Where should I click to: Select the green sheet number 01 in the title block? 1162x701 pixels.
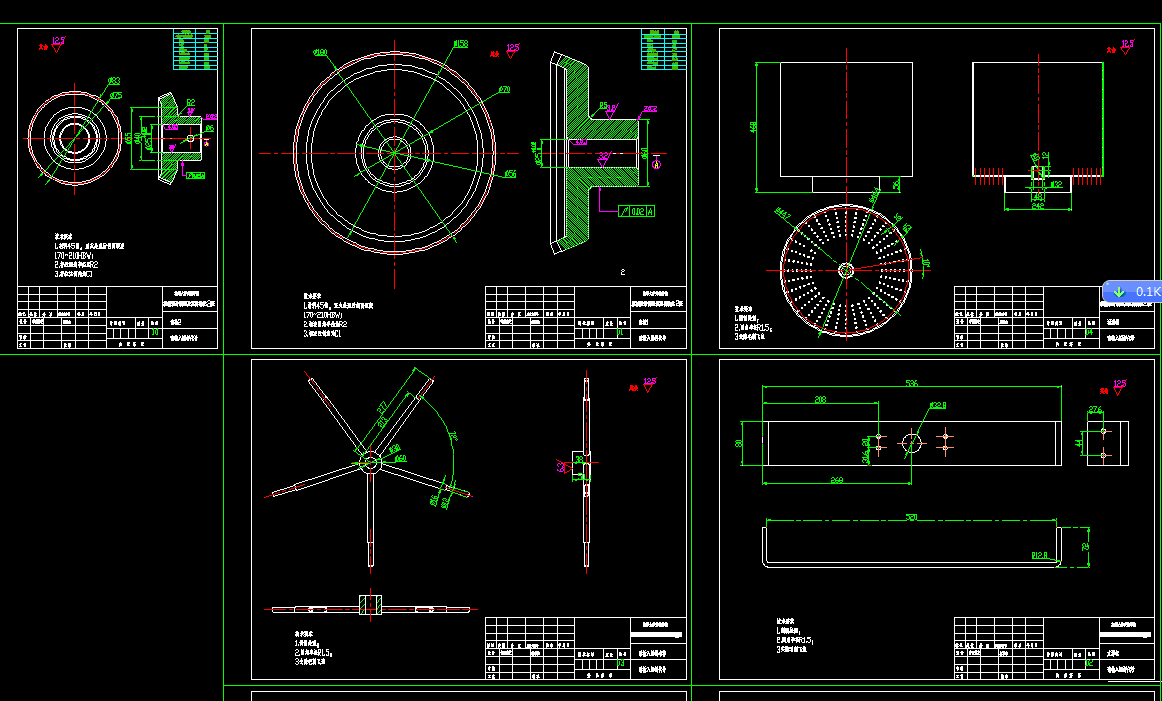[620, 333]
